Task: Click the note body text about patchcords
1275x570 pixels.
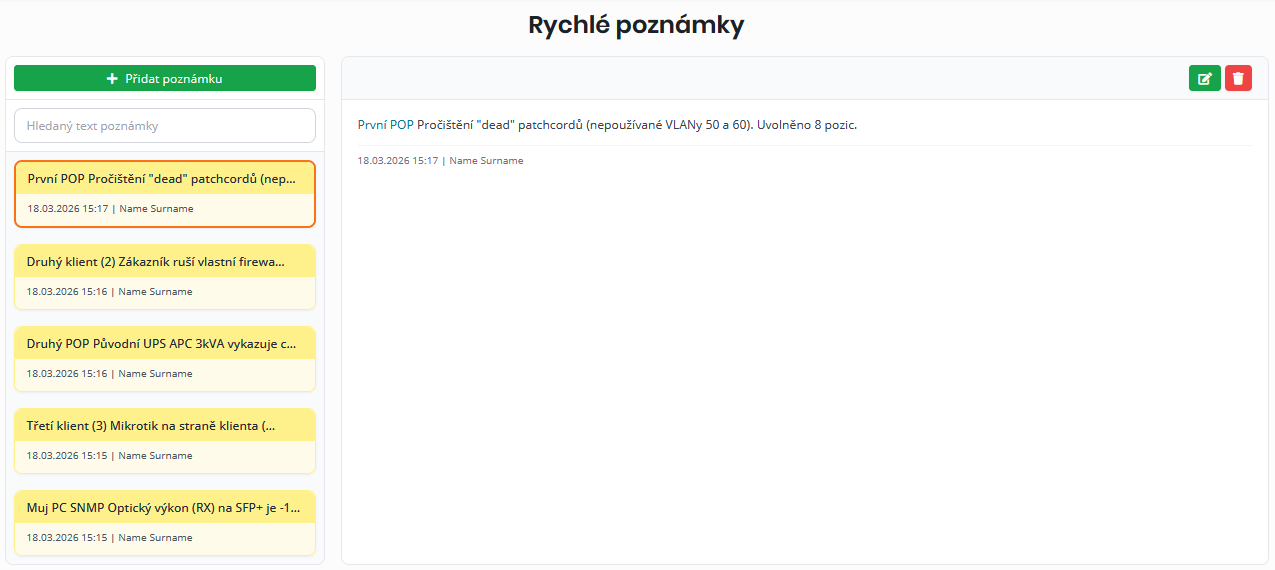Action: coord(636,125)
